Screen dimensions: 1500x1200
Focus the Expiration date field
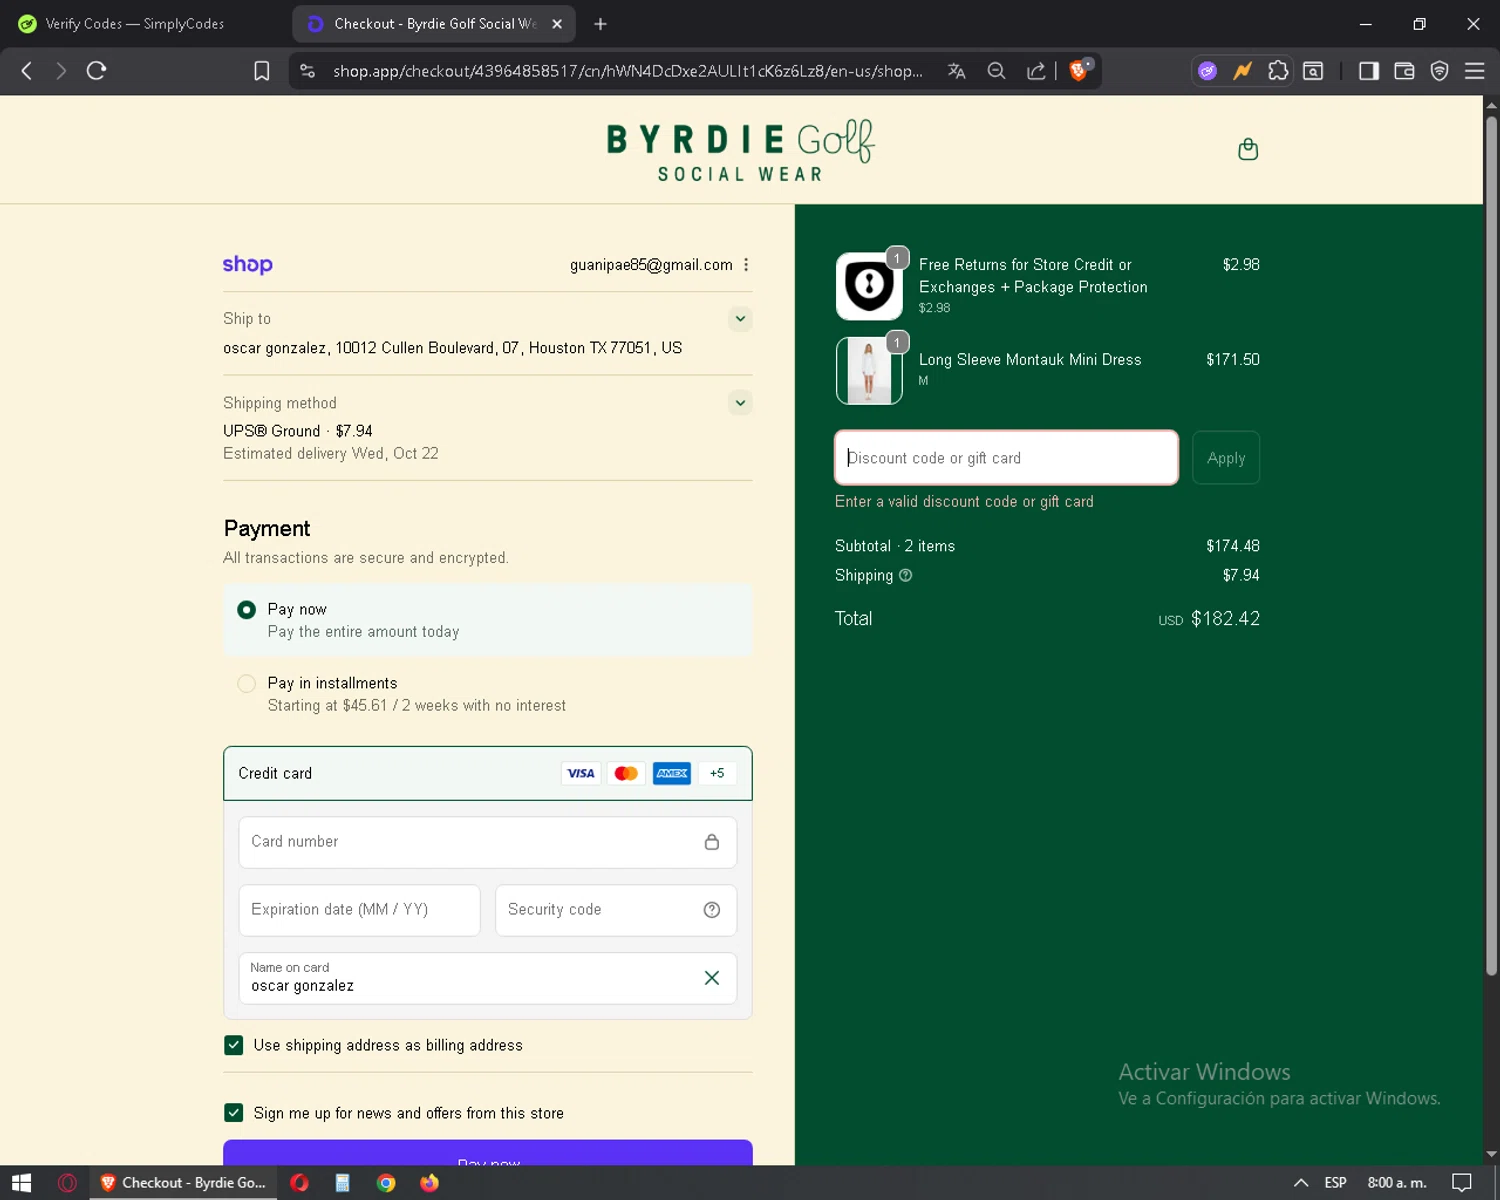359,910
